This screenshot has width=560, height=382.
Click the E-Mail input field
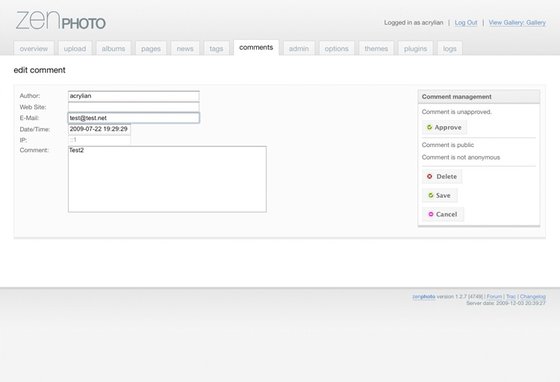coord(134,118)
